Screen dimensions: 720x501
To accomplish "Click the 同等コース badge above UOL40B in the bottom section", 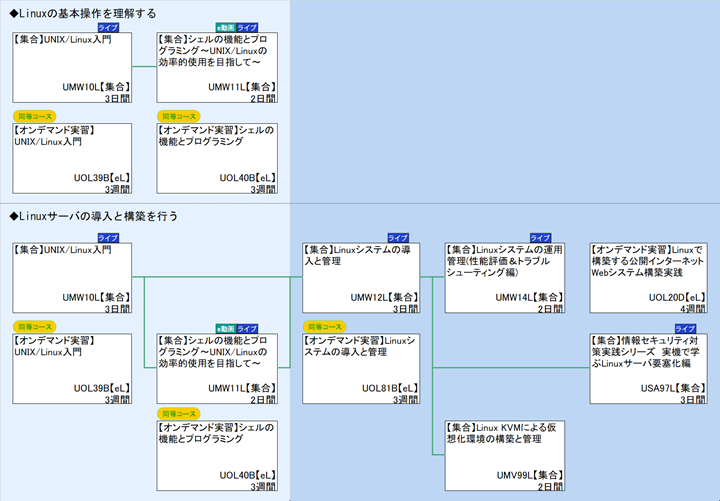I will 179,413.
